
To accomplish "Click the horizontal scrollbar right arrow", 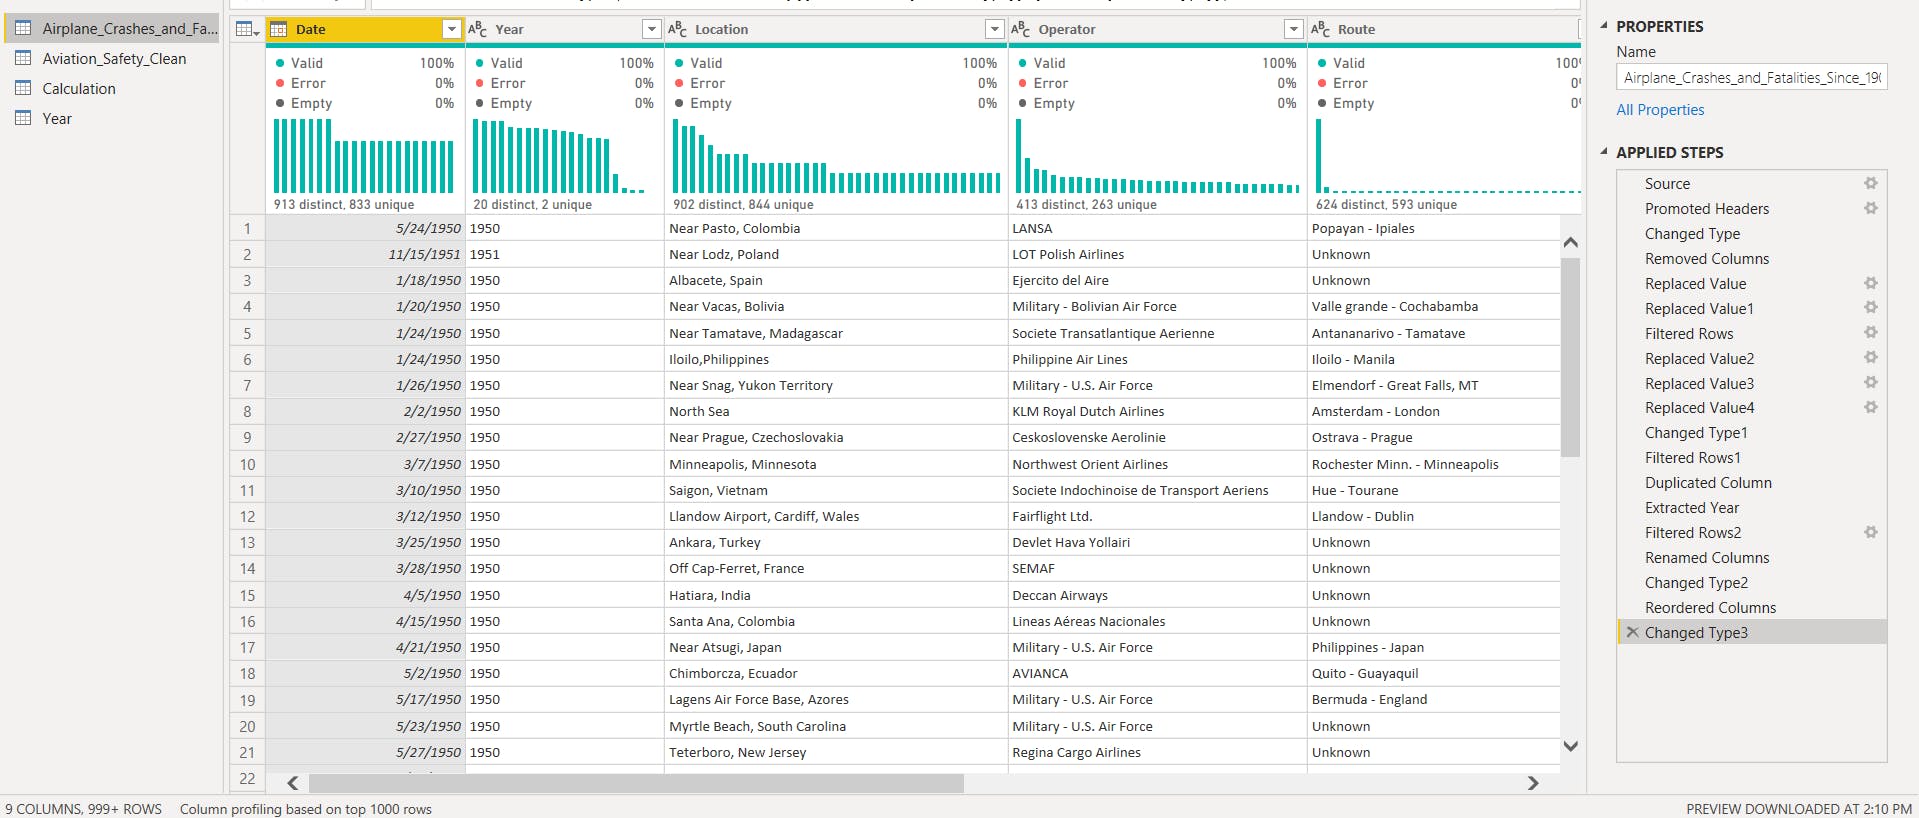I will pyautogui.click(x=1533, y=783).
